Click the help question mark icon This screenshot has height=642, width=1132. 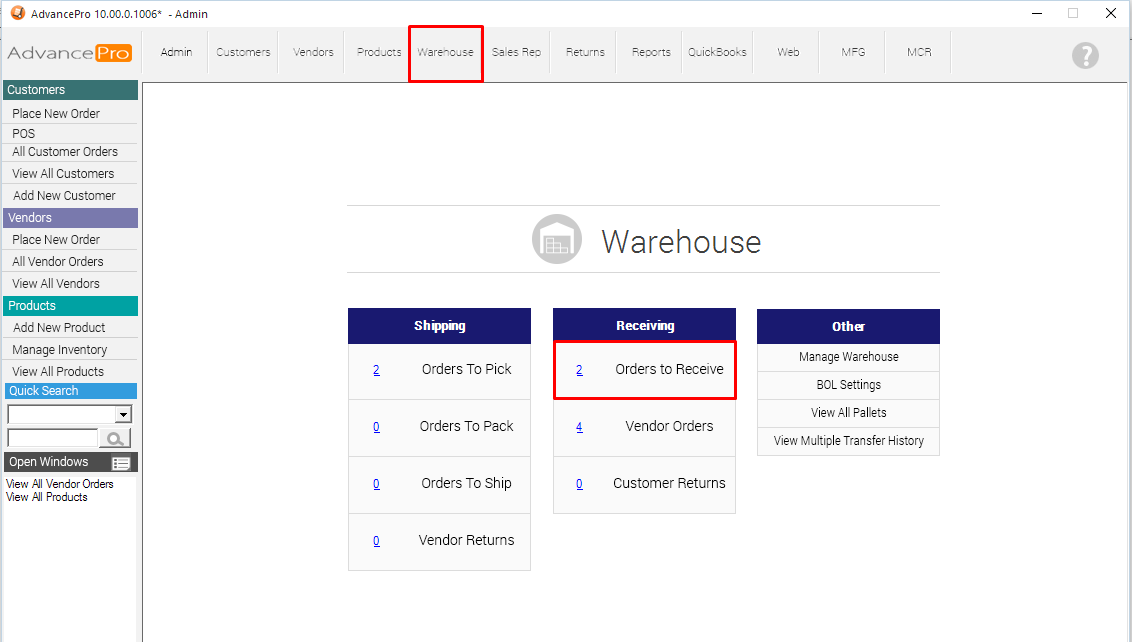pos(1085,55)
